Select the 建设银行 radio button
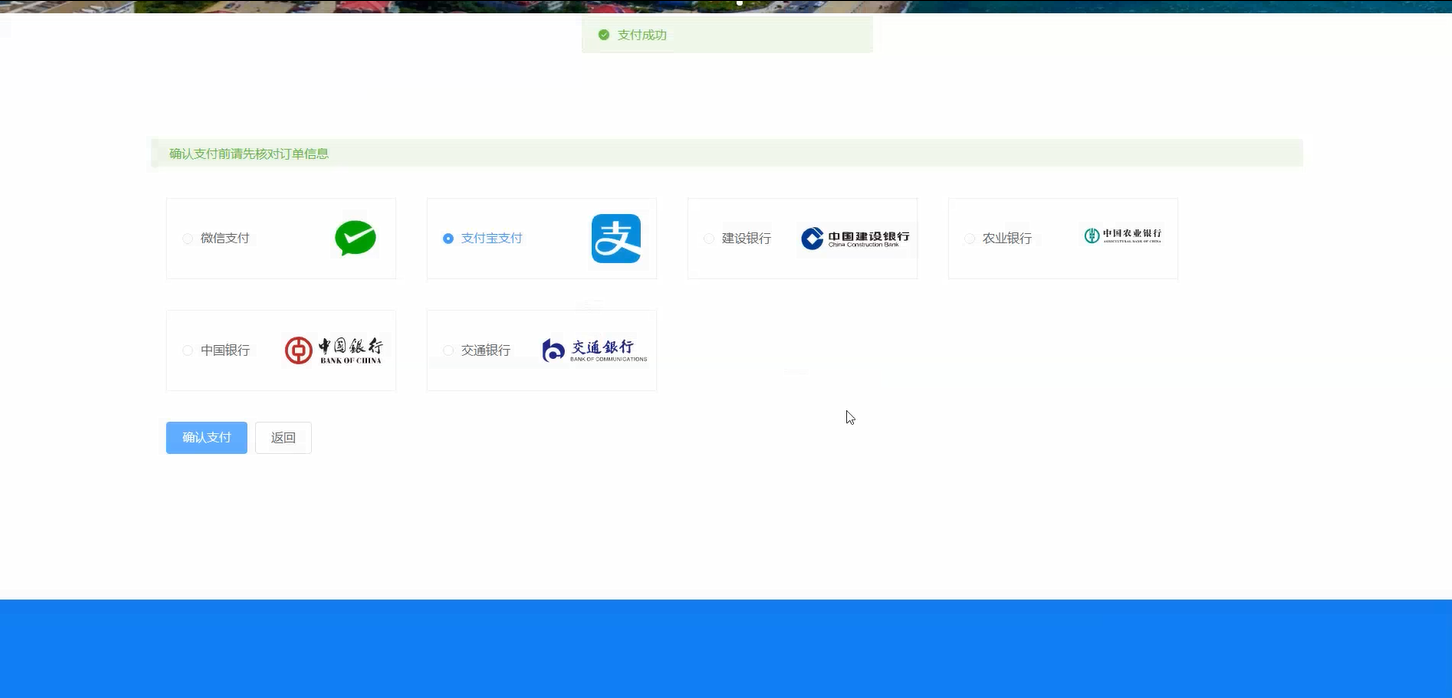 point(709,239)
